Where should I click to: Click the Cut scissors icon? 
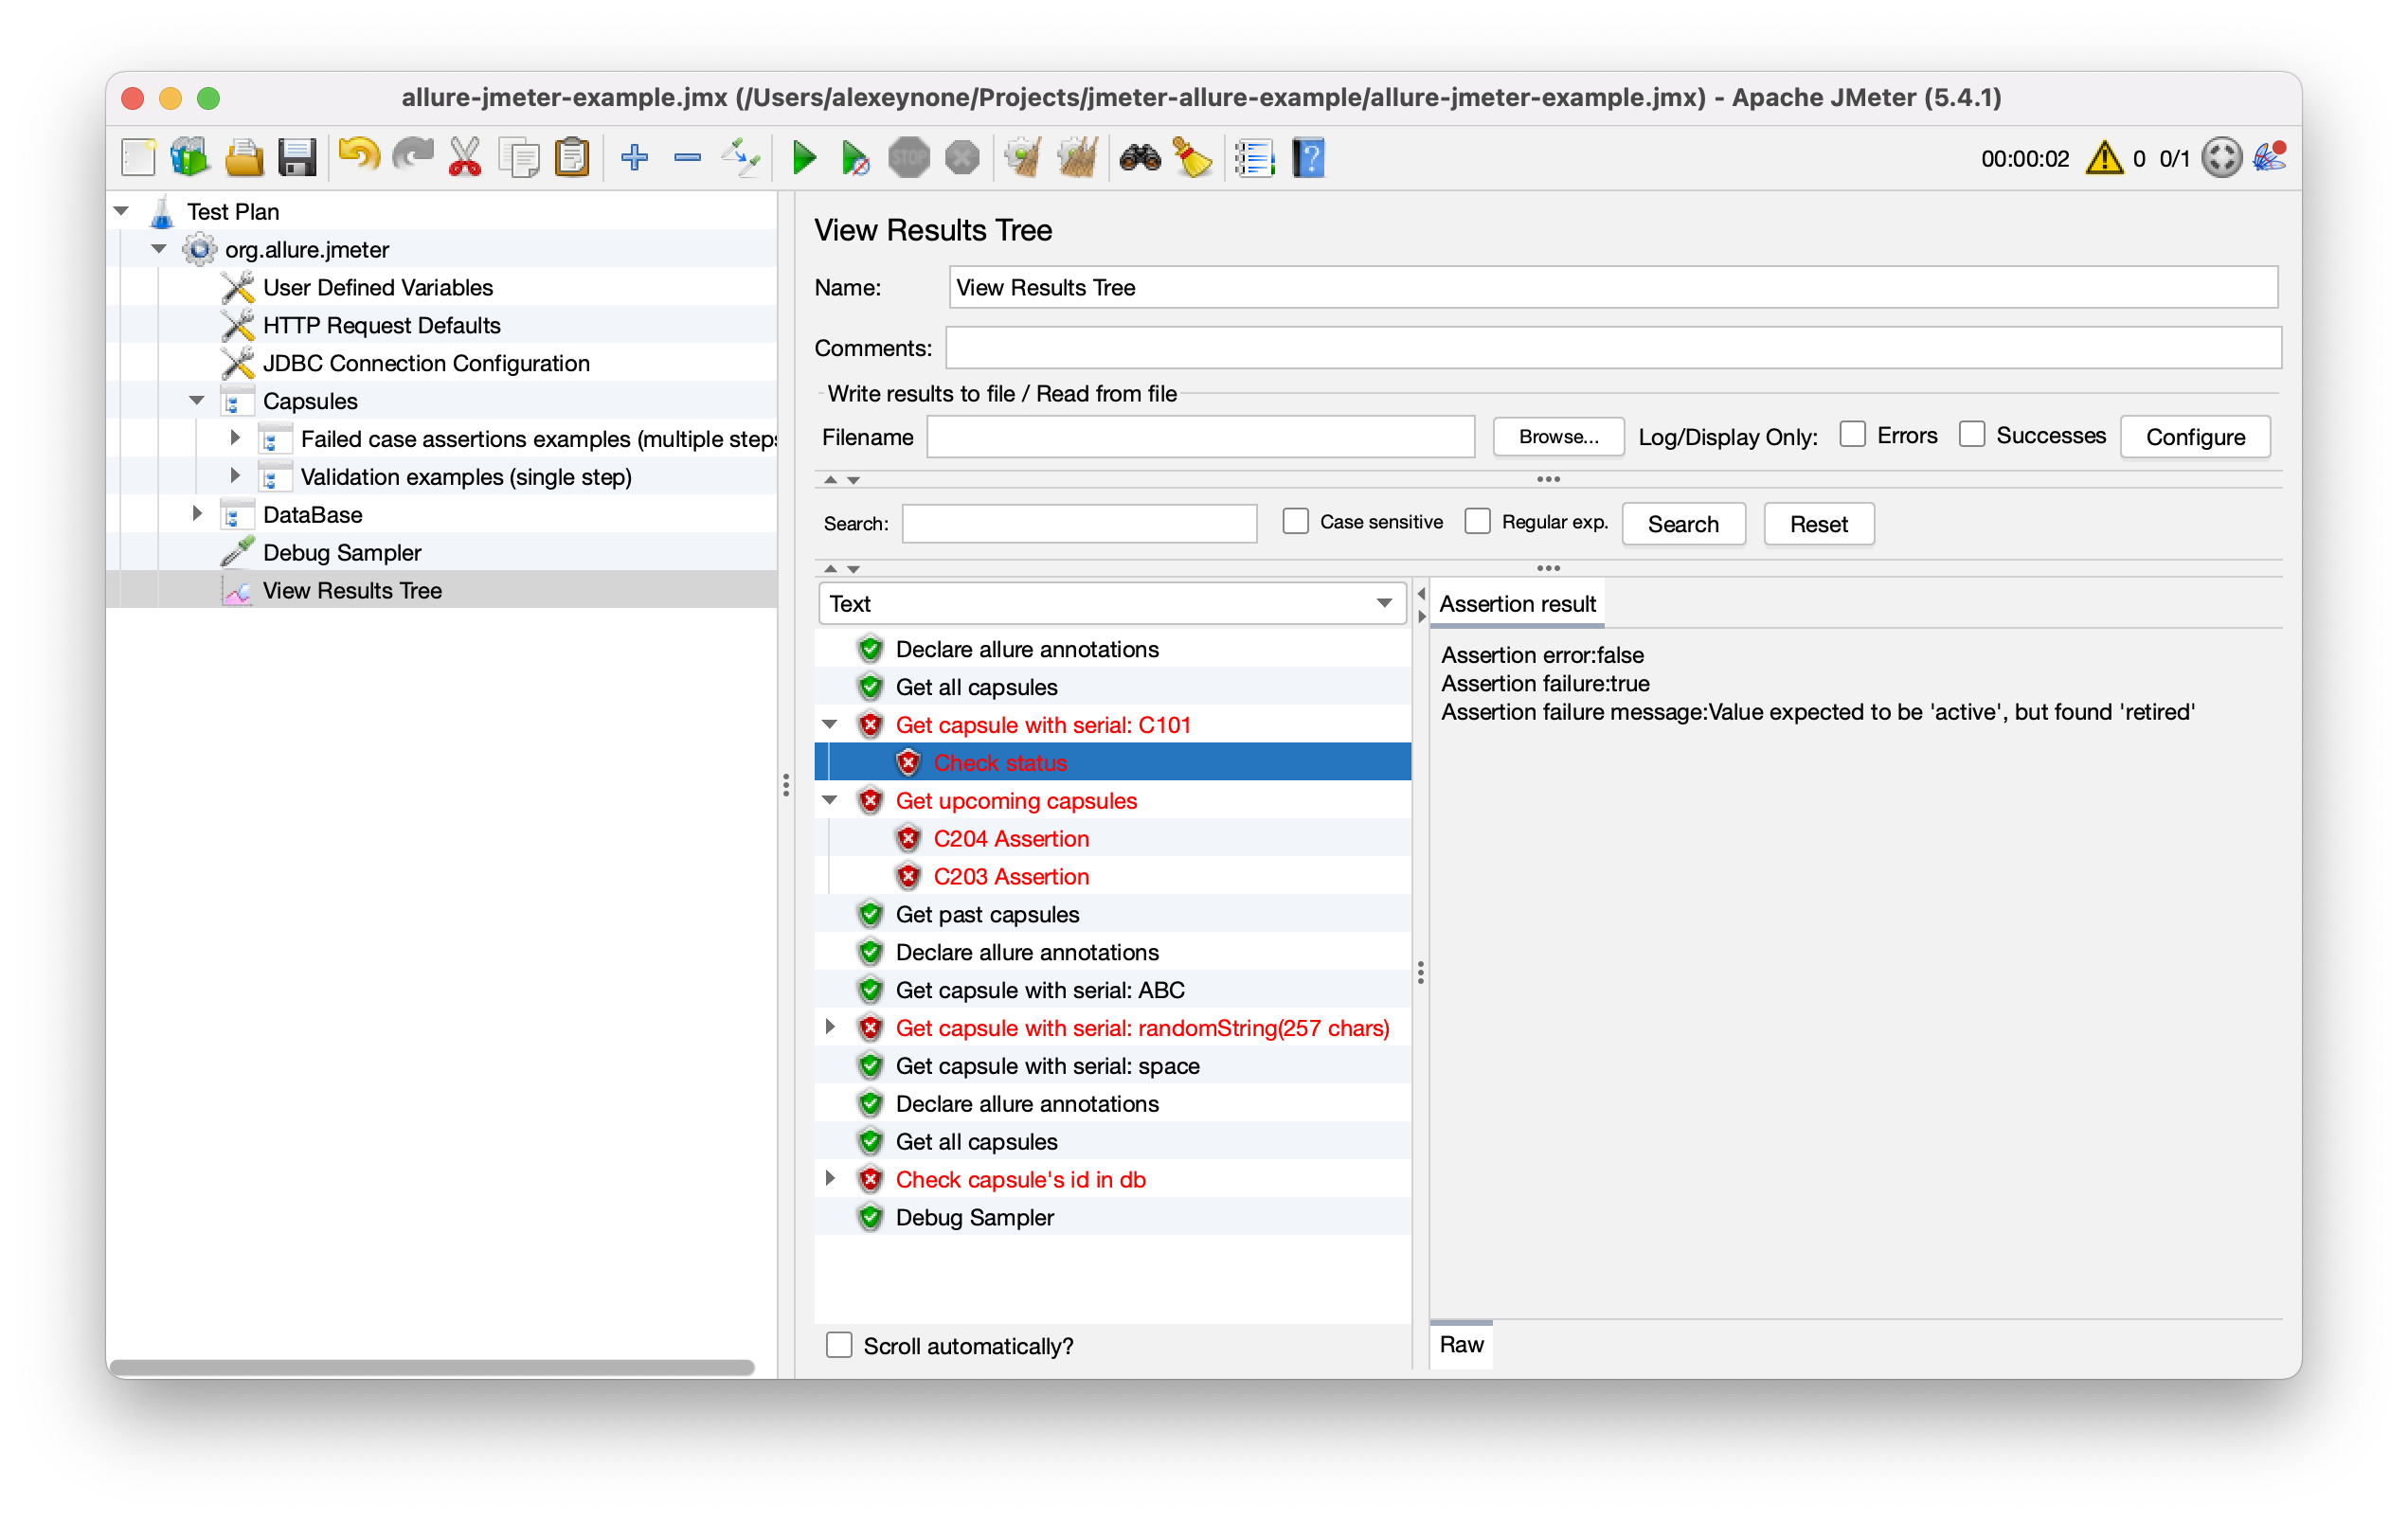point(464,158)
